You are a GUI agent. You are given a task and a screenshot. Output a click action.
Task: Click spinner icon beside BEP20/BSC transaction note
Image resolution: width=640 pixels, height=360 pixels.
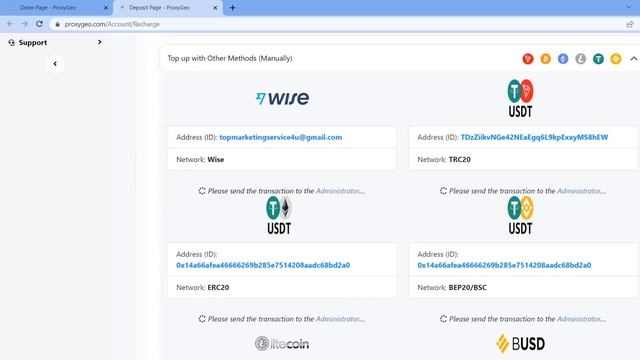(443, 319)
